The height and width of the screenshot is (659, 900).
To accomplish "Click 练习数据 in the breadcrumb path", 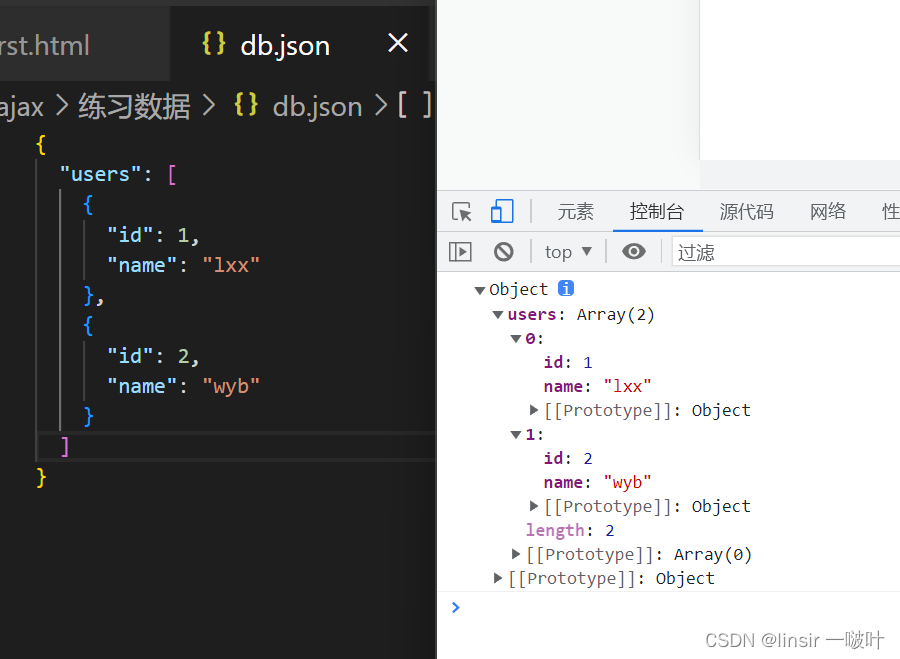I will 134,105.
